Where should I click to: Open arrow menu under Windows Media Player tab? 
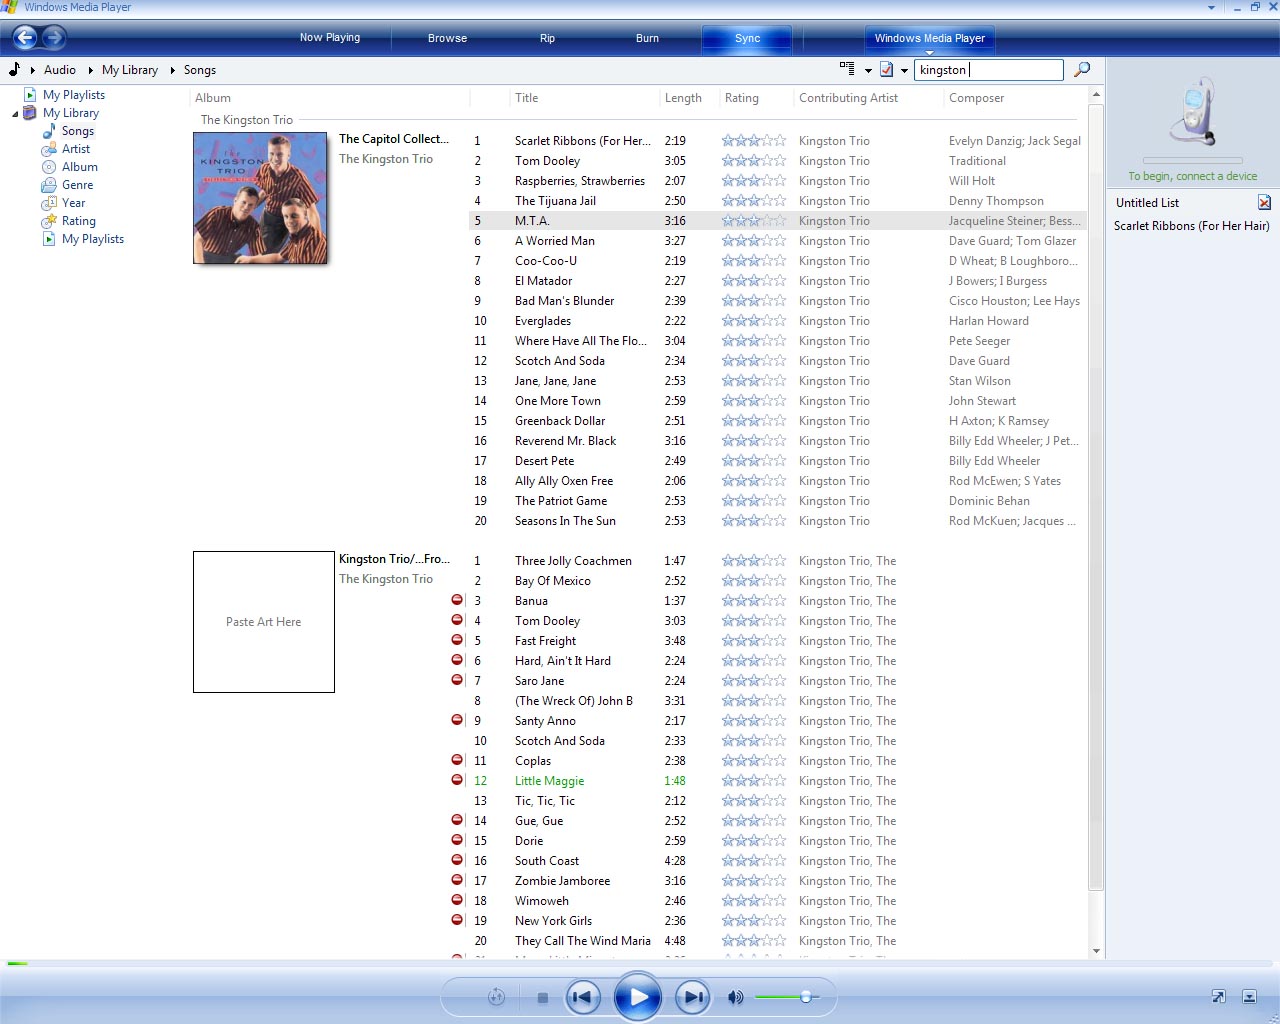(929, 52)
